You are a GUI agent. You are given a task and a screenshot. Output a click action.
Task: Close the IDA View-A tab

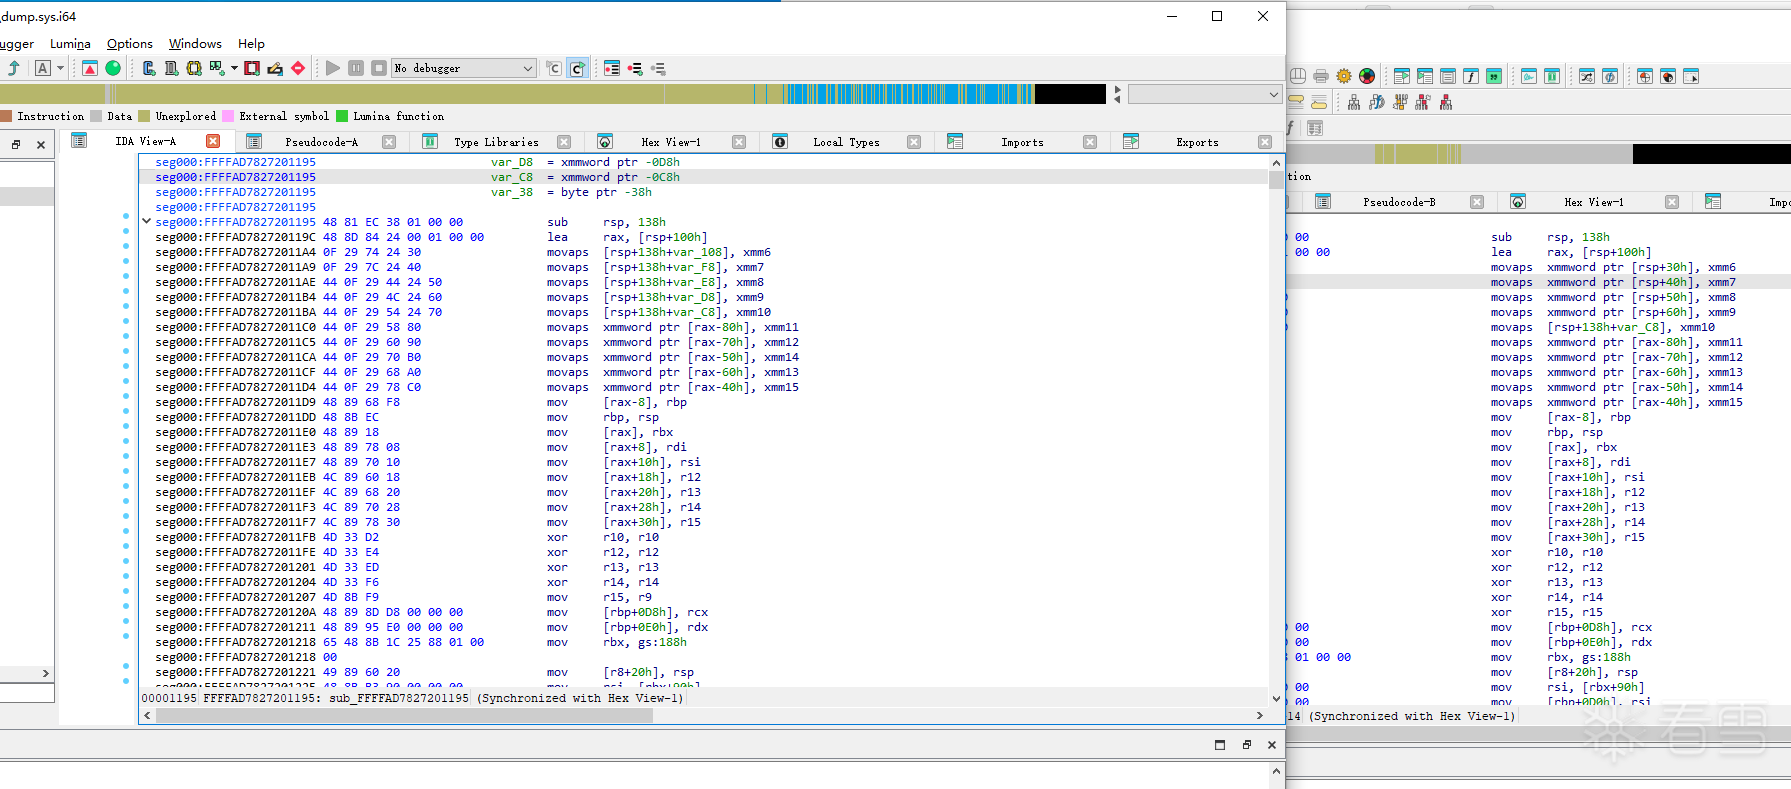tap(213, 141)
